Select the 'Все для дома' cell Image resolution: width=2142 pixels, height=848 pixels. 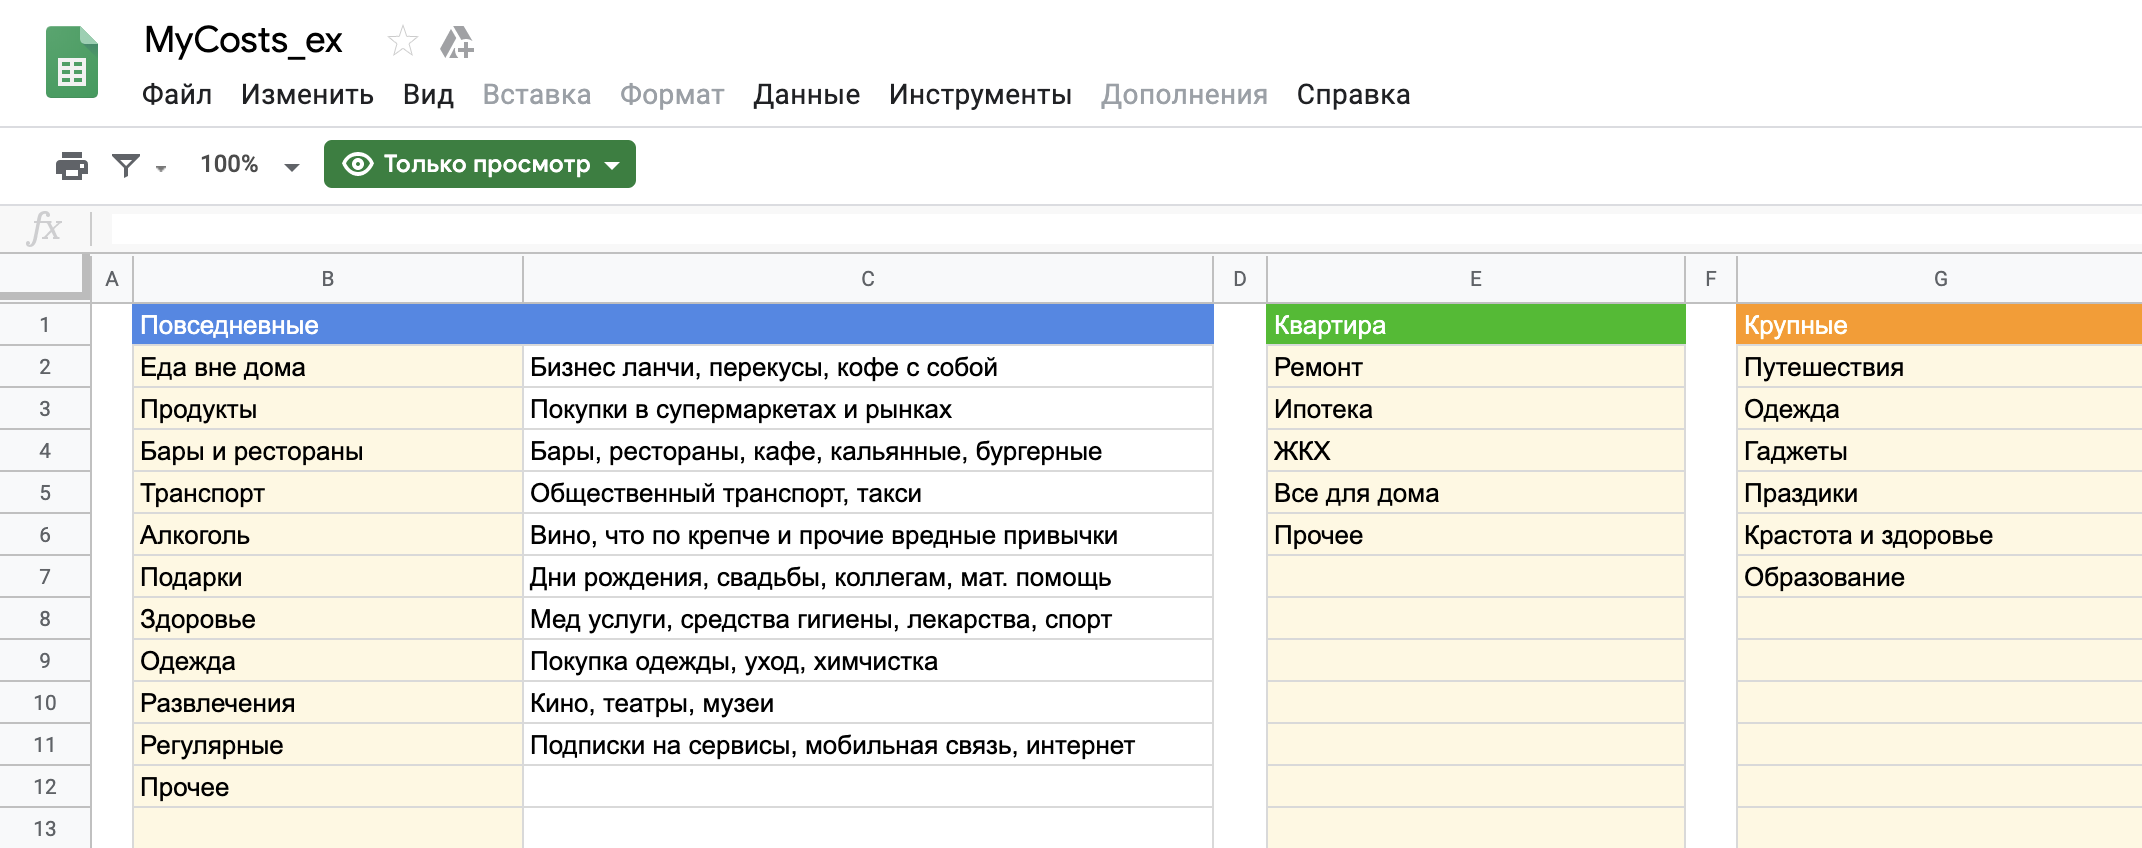pyautogui.click(x=1476, y=493)
